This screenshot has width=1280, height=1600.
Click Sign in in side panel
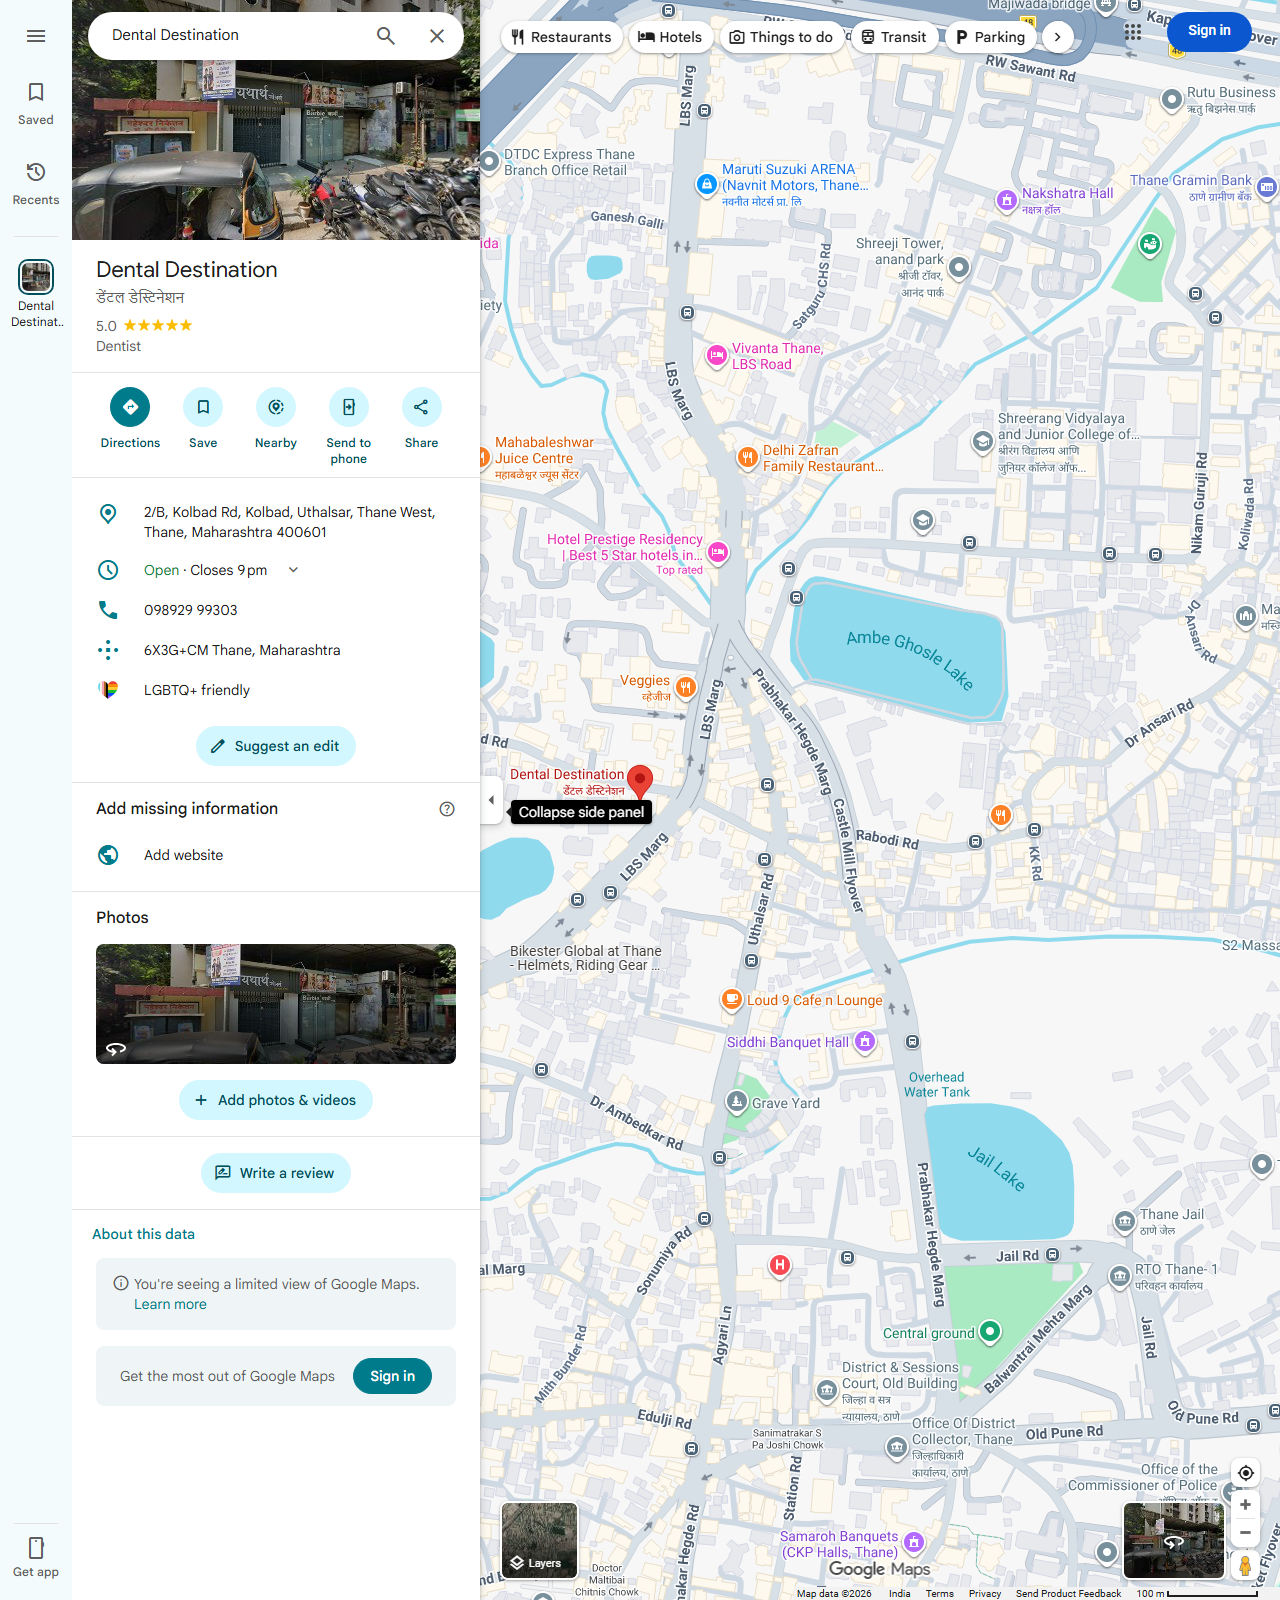point(392,1376)
